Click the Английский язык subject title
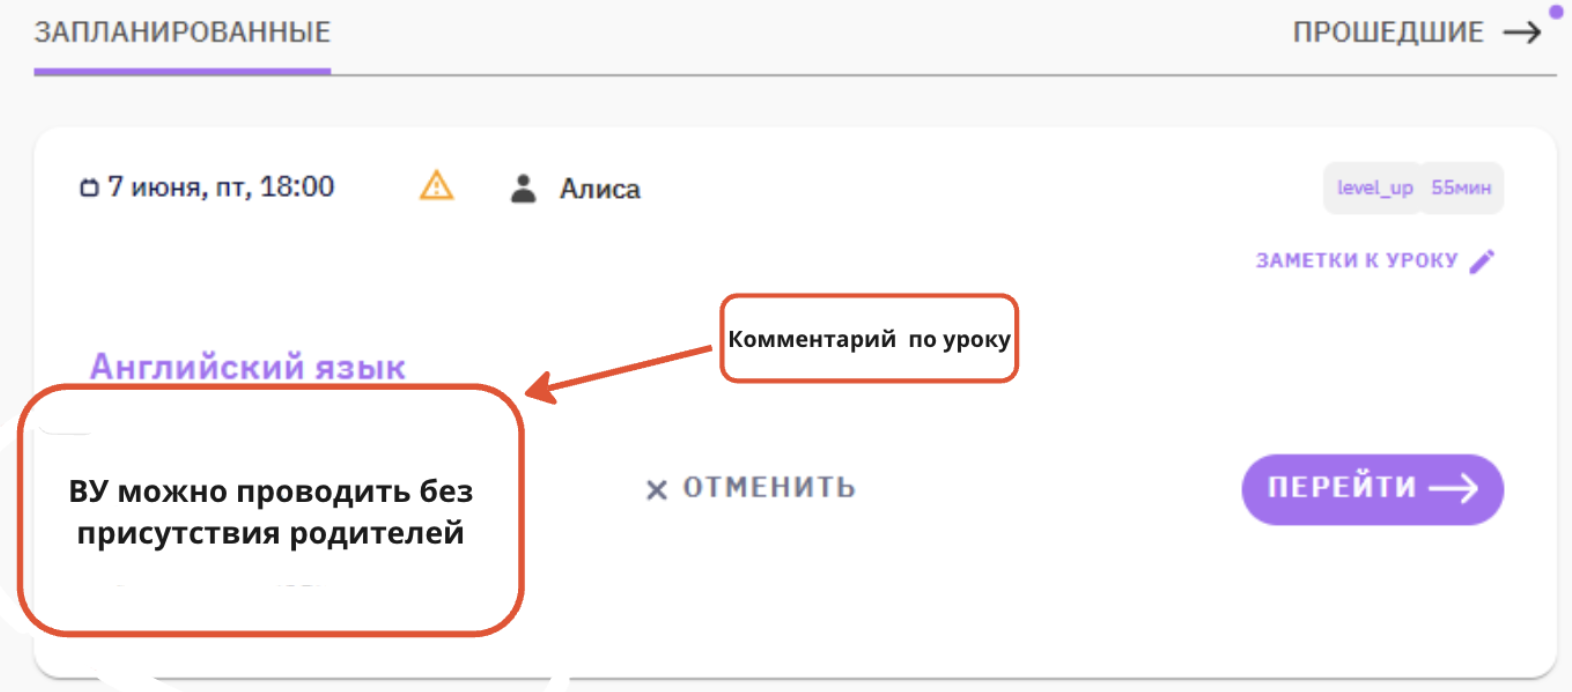The height and width of the screenshot is (692, 1572). click(248, 367)
